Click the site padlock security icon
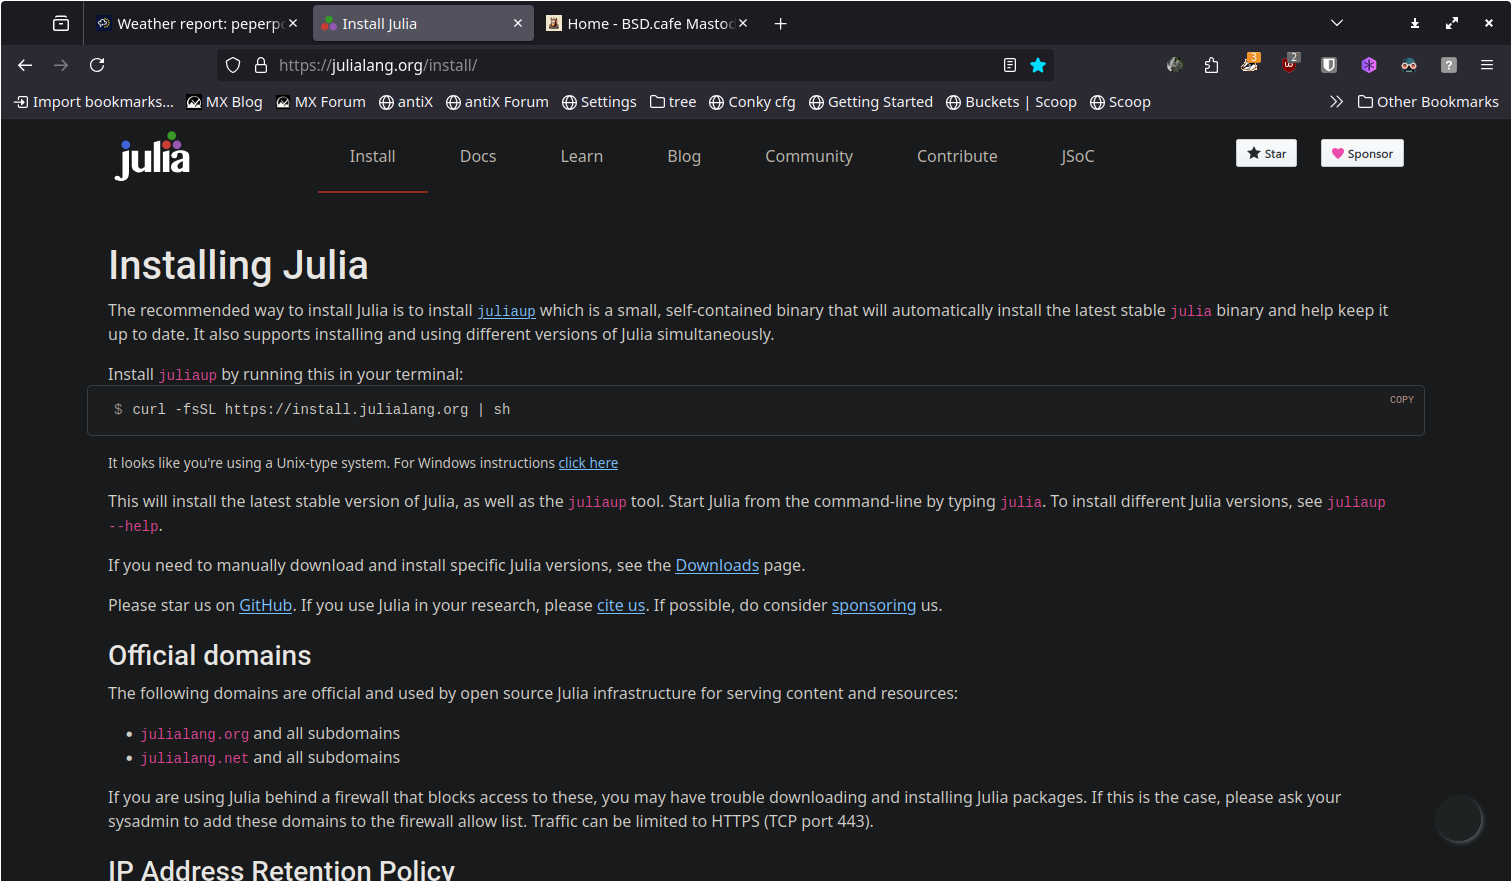 coord(261,65)
